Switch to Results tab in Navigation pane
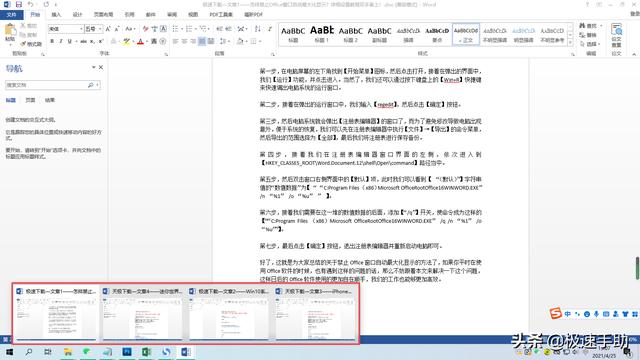Viewport: 640px width, 360px height. [x=50, y=100]
